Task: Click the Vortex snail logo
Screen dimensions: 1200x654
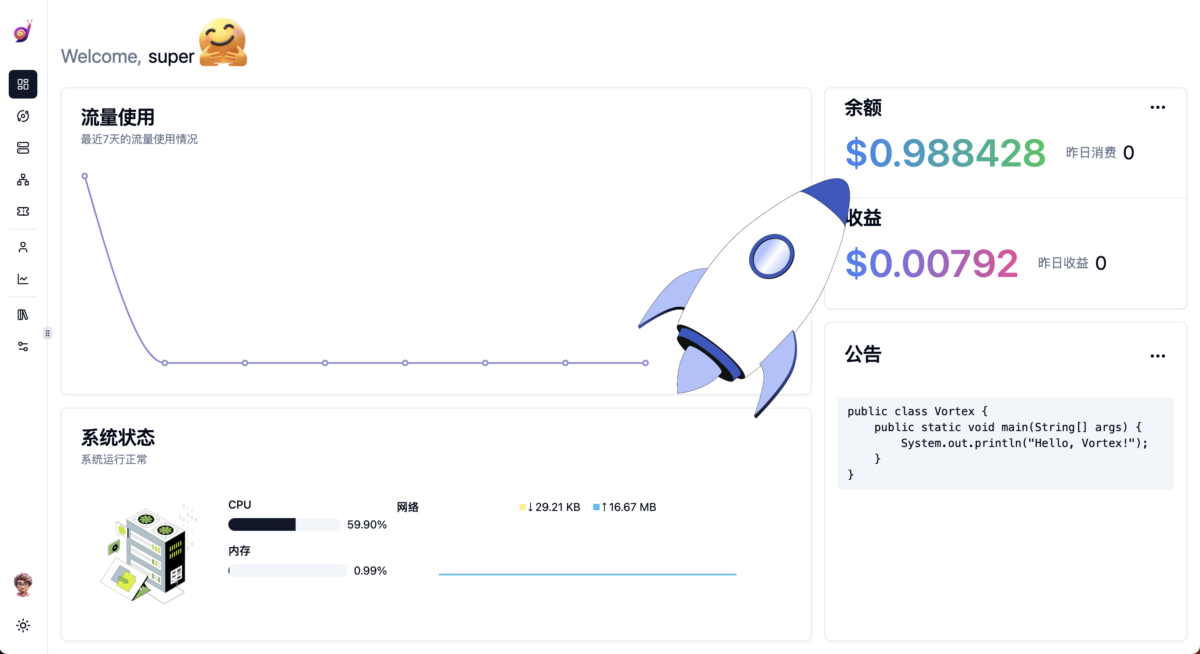Action: 23,32
